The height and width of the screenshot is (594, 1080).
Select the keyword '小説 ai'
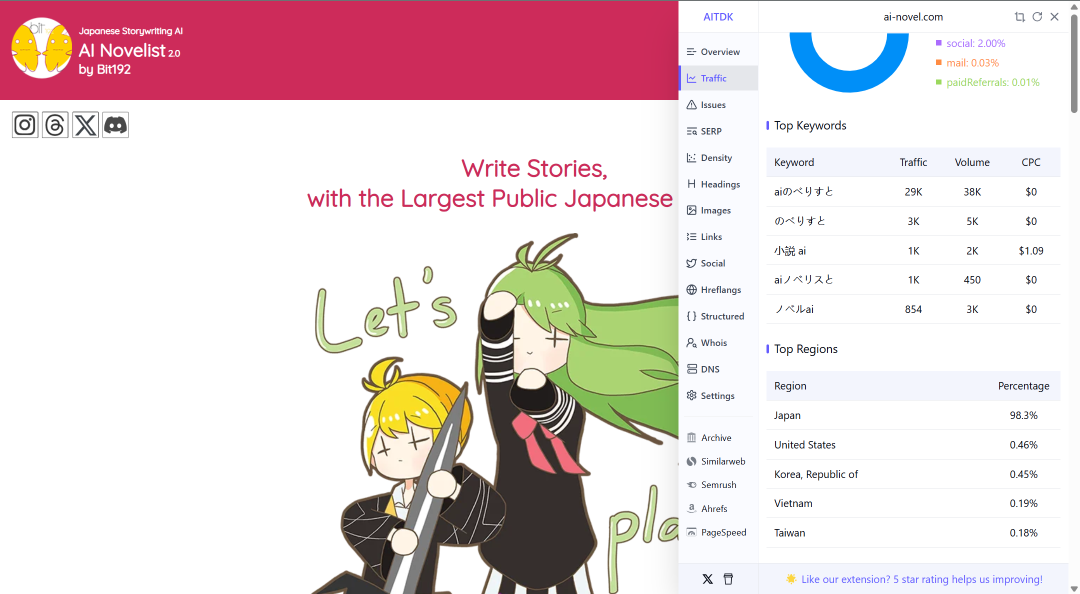pyautogui.click(x=790, y=251)
